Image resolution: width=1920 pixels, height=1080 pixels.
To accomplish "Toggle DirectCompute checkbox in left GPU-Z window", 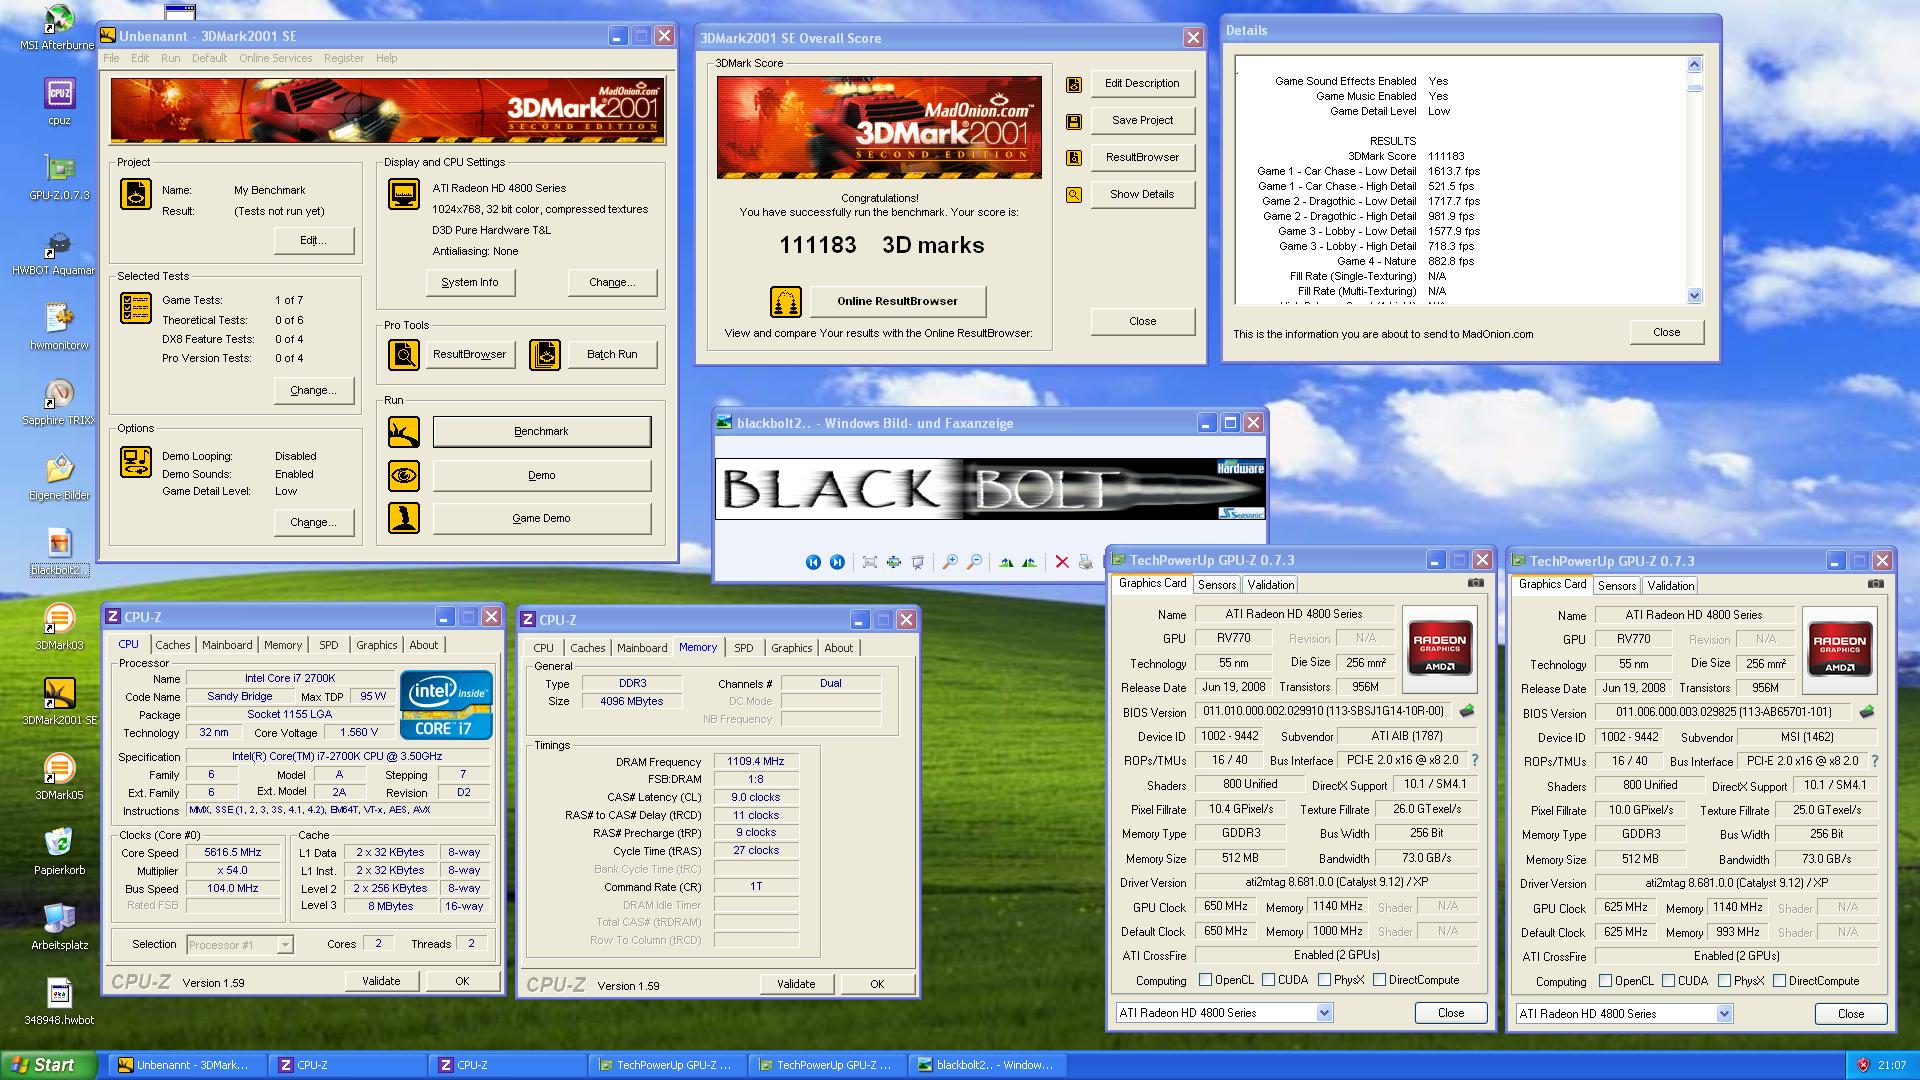I will 1379,980.
